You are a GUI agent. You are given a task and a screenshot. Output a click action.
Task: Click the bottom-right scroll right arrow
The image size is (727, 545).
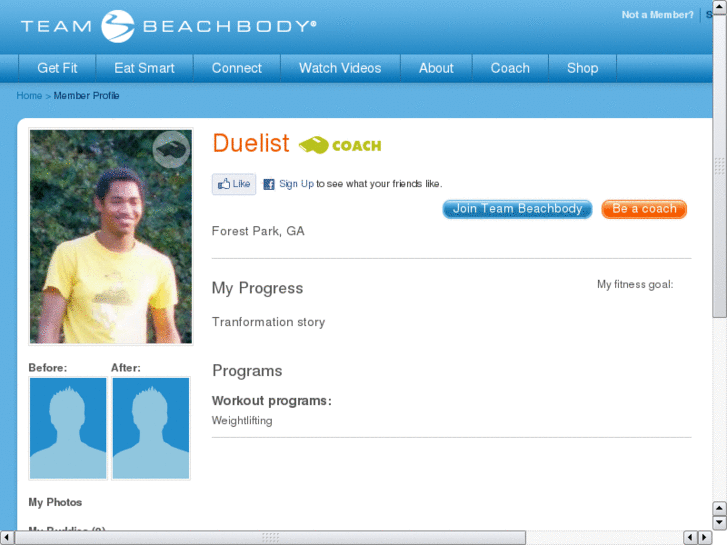click(x=705, y=538)
